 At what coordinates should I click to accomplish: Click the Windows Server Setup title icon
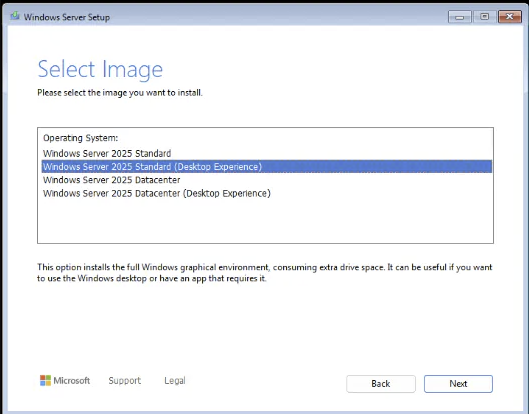pyautogui.click(x=15, y=17)
